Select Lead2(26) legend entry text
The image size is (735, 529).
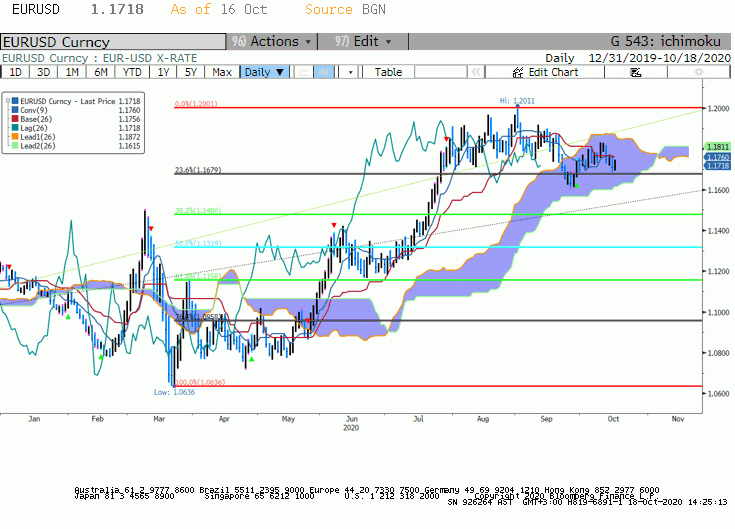point(38,146)
